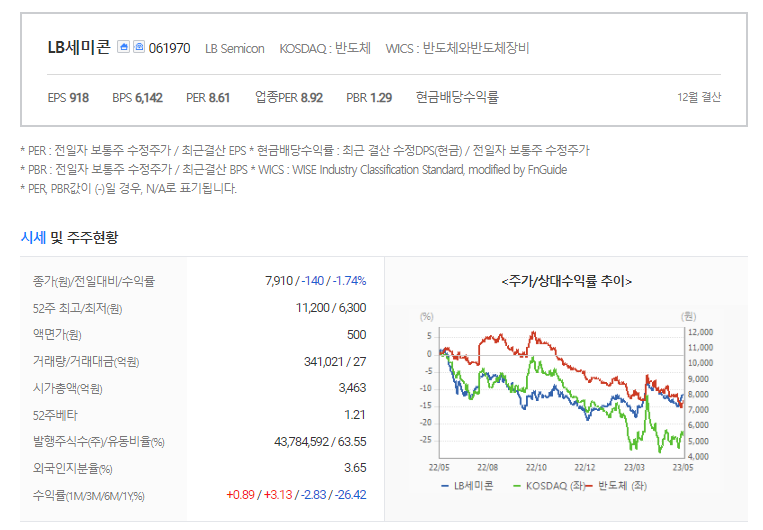
Task: Click the 액면가(원) row label
Action: pos(57,335)
